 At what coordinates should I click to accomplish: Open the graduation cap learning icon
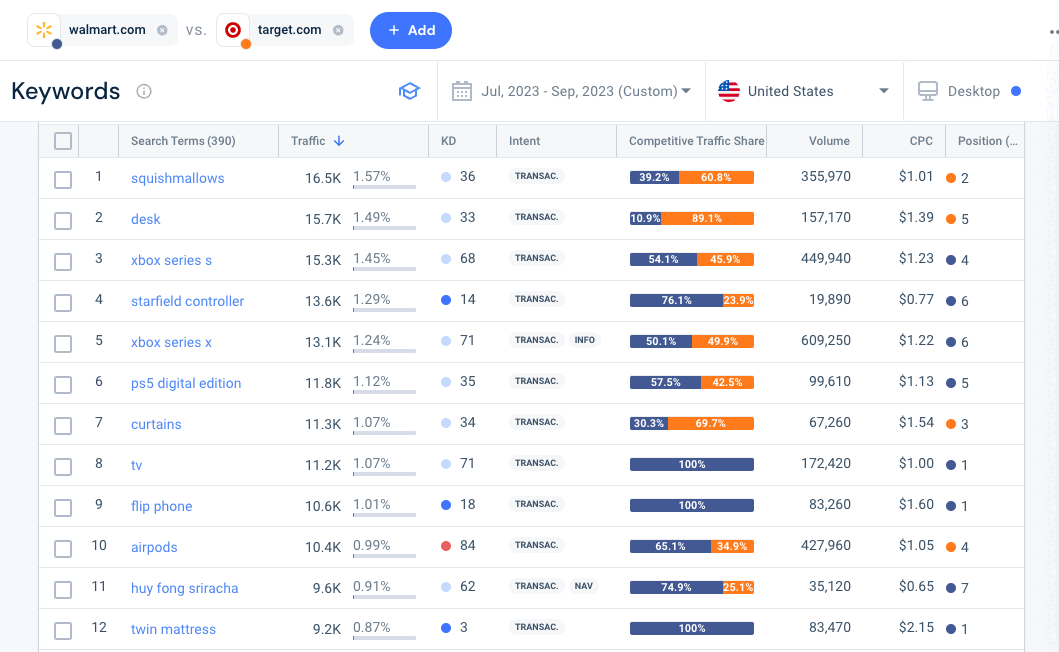(x=409, y=91)
